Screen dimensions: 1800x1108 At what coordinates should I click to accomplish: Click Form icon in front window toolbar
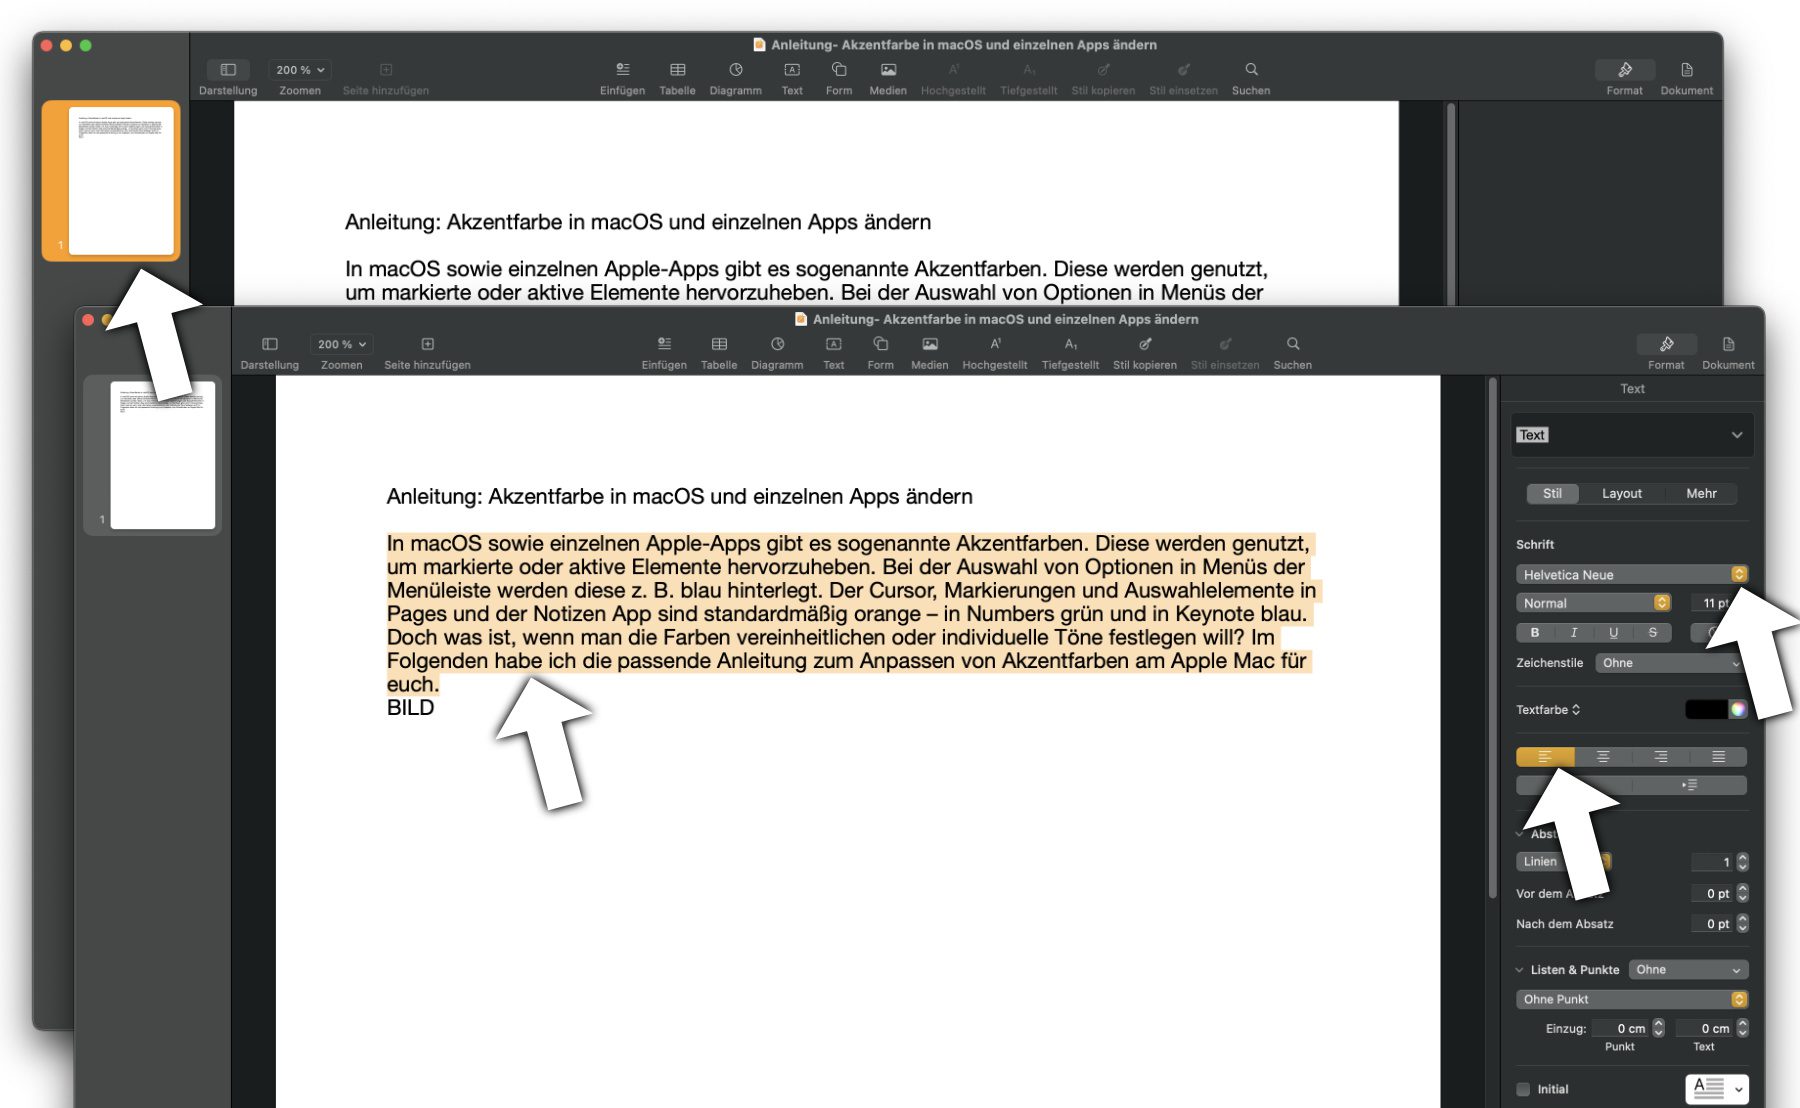point(880,344)
